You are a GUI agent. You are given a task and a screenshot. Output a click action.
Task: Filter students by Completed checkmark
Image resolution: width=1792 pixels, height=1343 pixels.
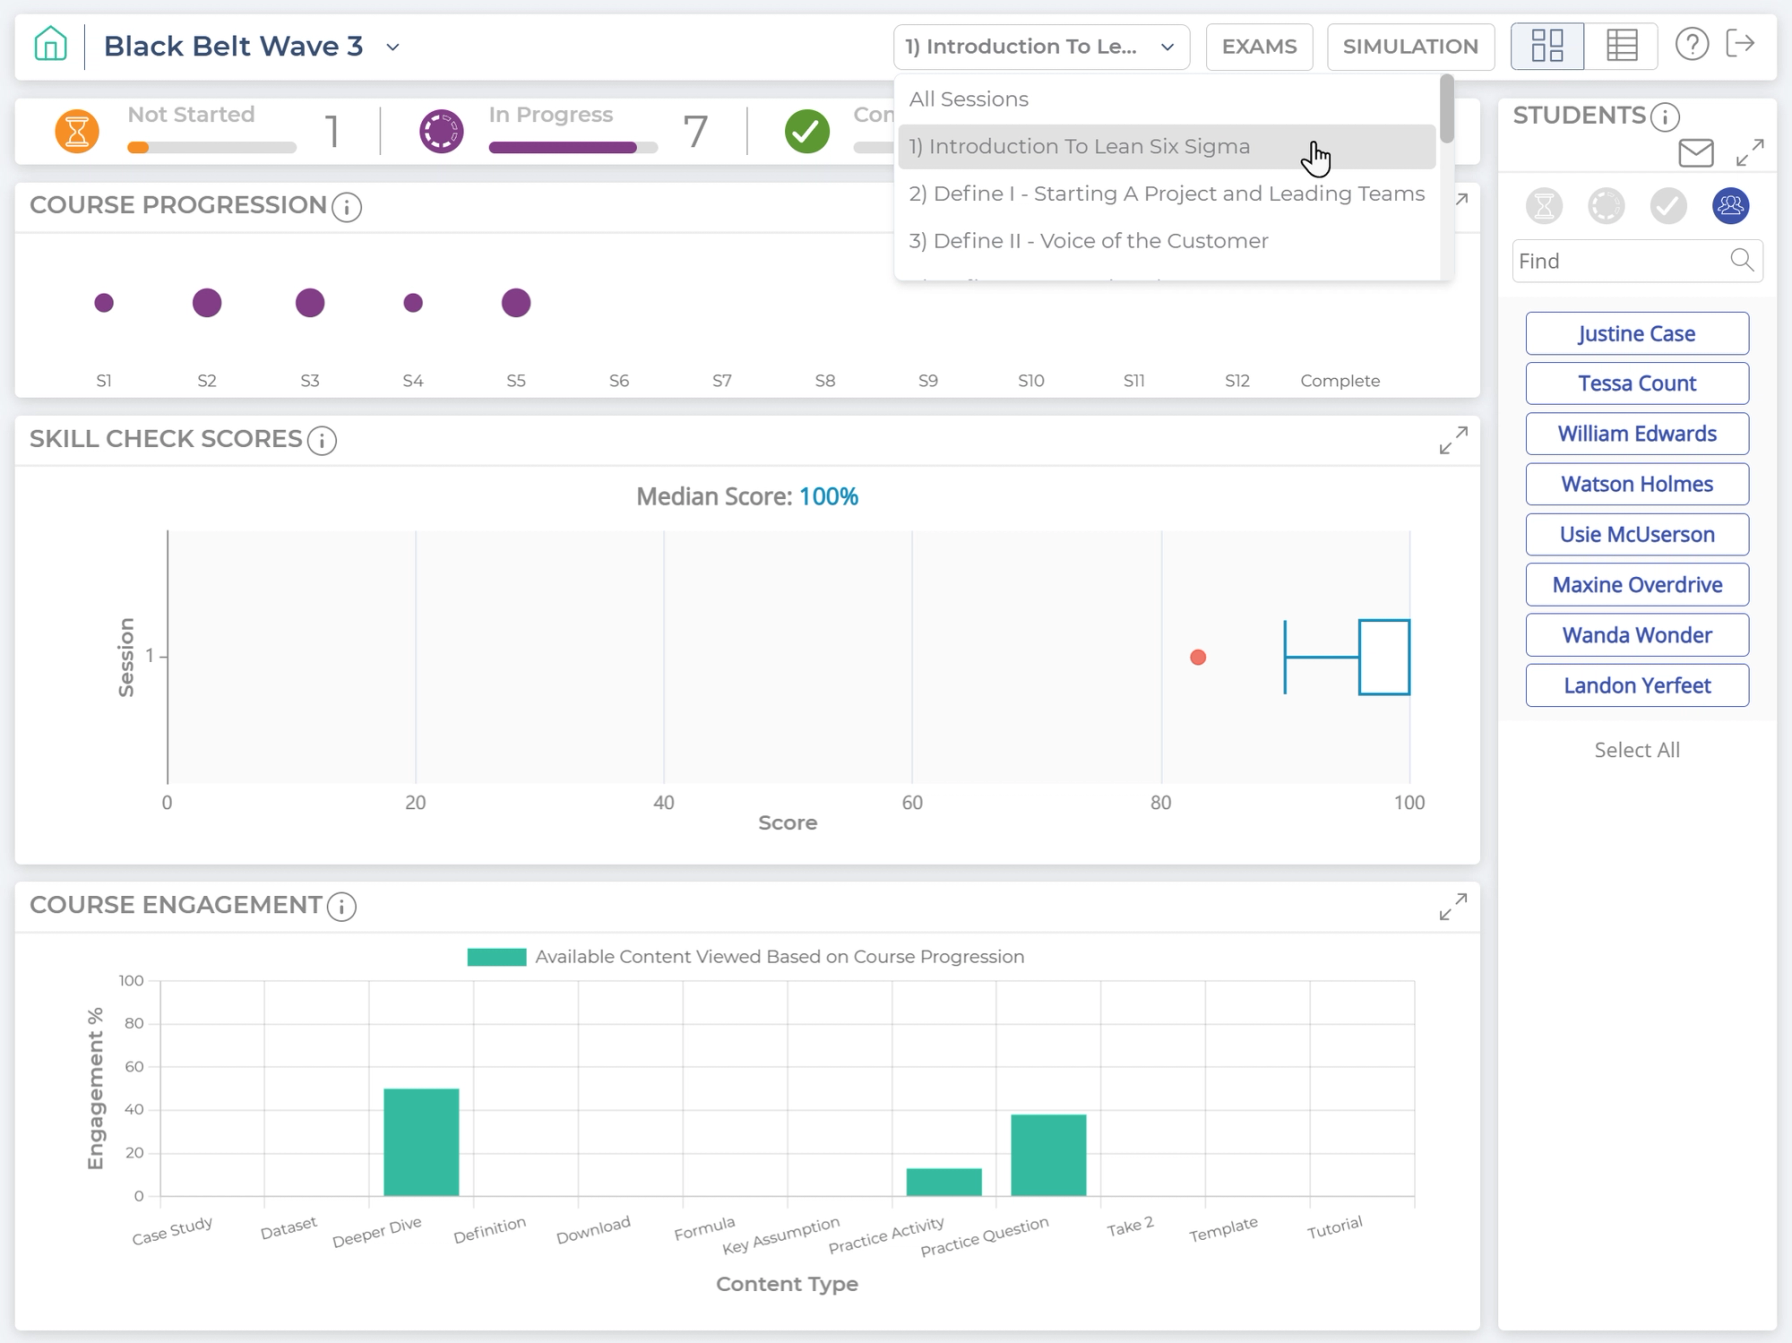1668,206
